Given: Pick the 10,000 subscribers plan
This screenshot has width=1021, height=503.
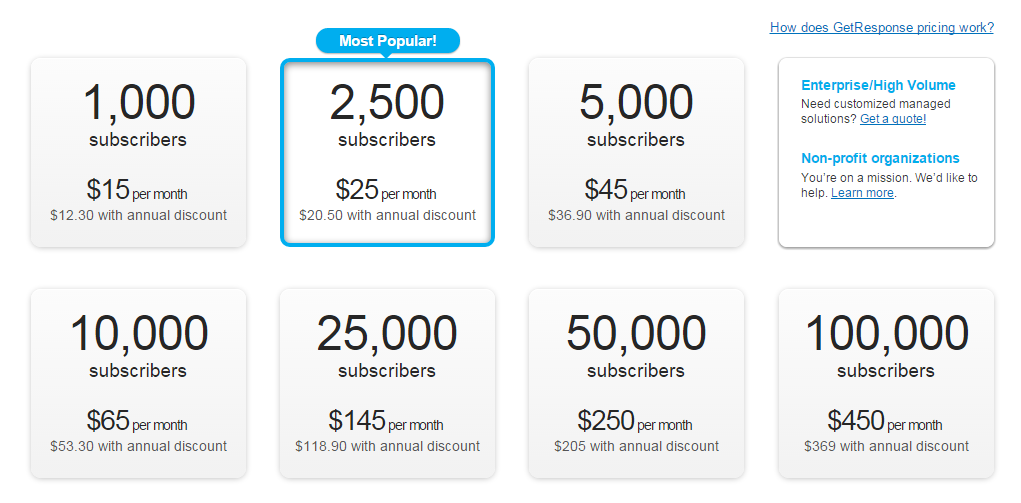Looking at the screenshot, I should coord(138,383).
